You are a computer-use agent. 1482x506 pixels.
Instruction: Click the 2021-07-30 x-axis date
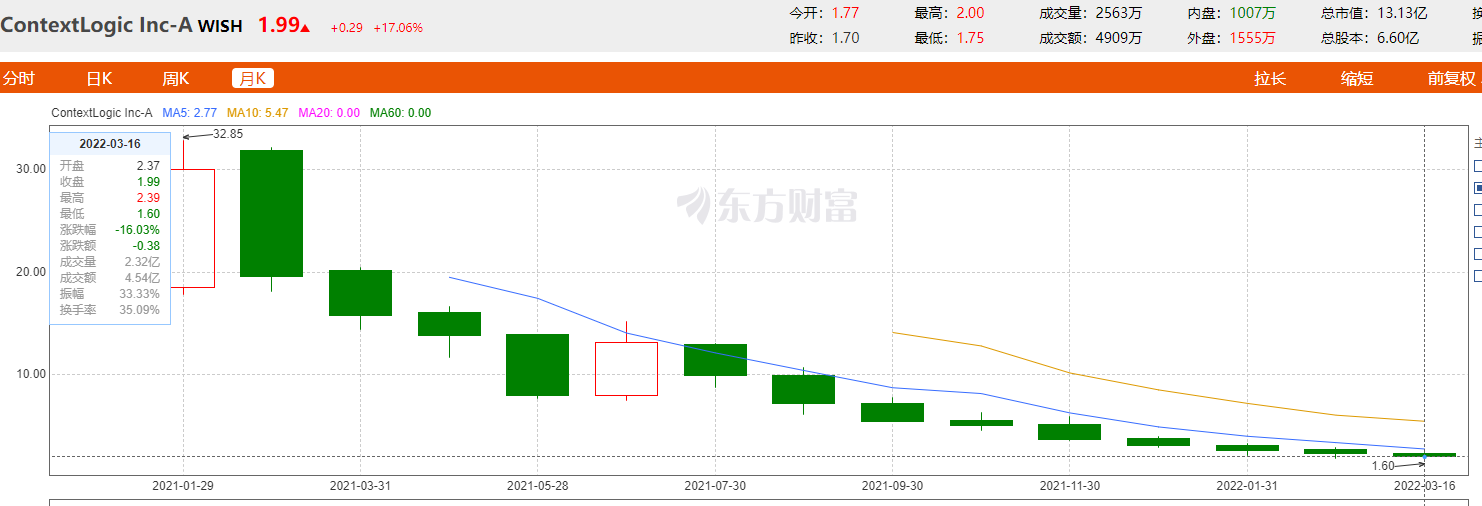pos(714,486)
